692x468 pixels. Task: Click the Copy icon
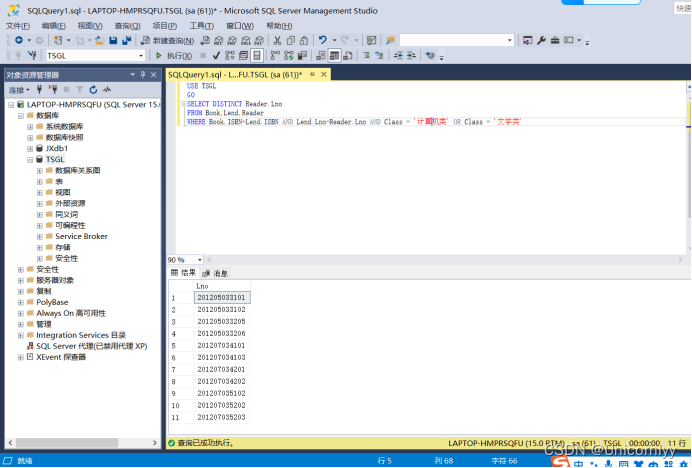[x=291, y=41]
